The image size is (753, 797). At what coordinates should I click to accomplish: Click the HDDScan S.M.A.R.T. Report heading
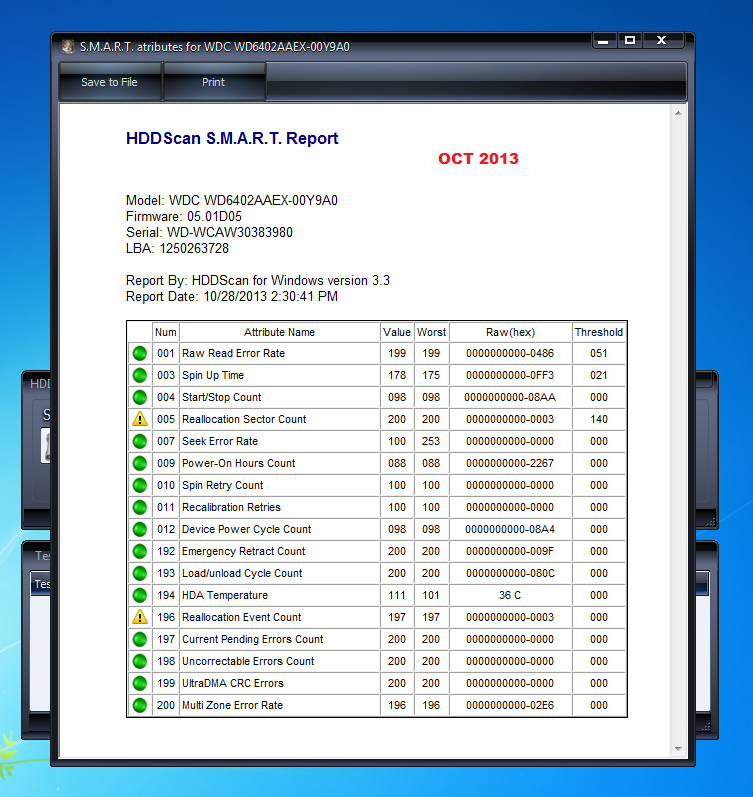[x=232, y=138]
